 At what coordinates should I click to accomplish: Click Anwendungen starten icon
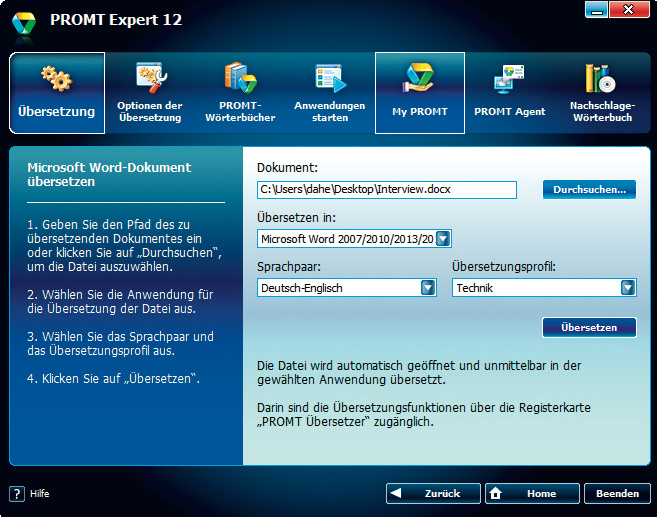[329, 78]
